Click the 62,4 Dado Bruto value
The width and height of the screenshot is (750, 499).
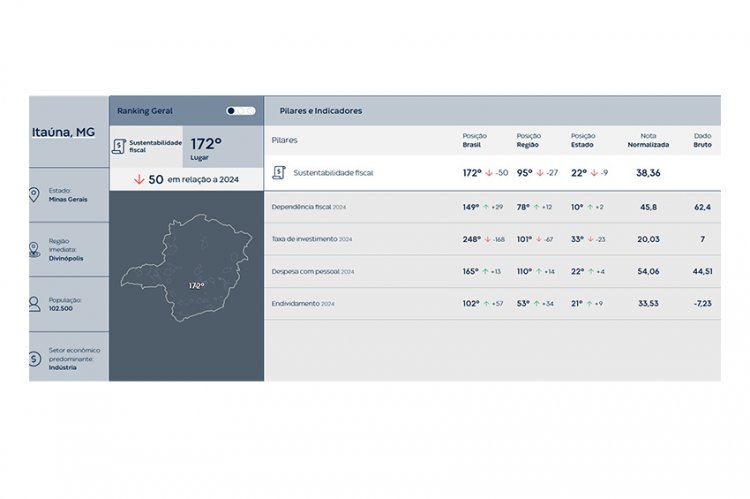(703, 207)
